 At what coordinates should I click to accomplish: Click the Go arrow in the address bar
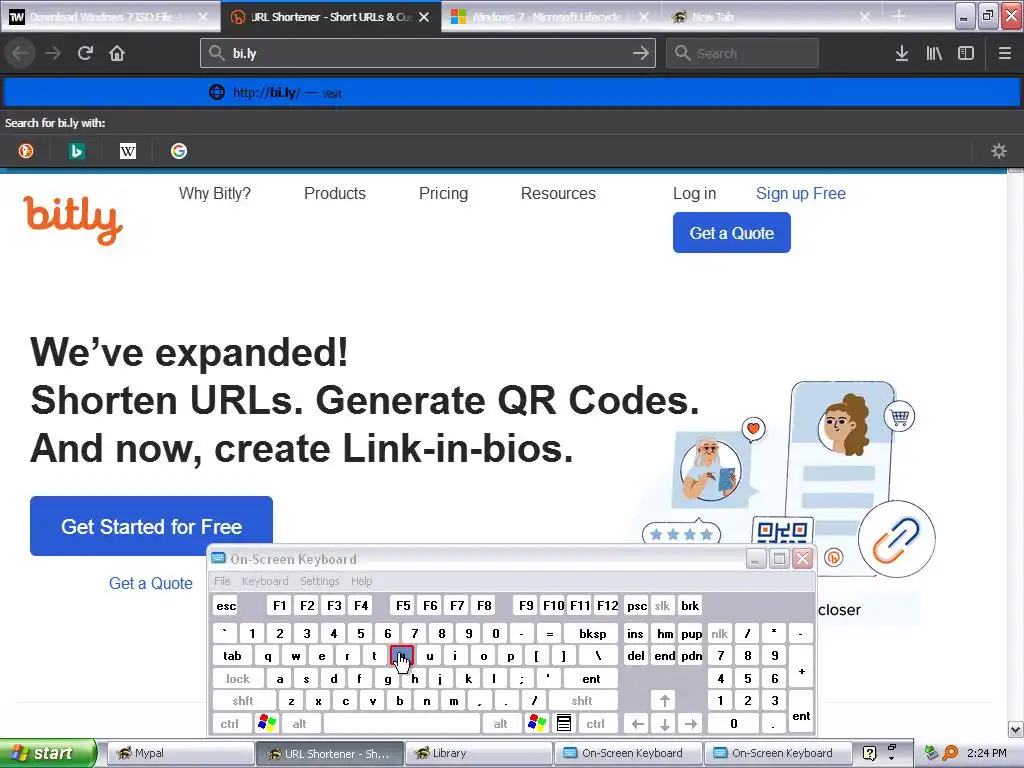[x=641, y=53]
